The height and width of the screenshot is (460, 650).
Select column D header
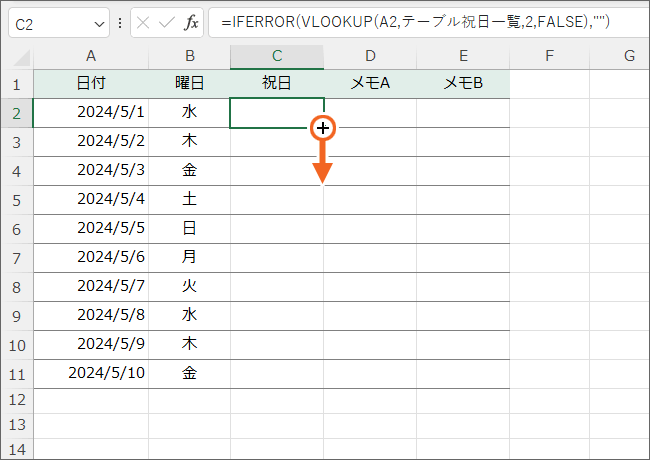(x=370, y=56)
